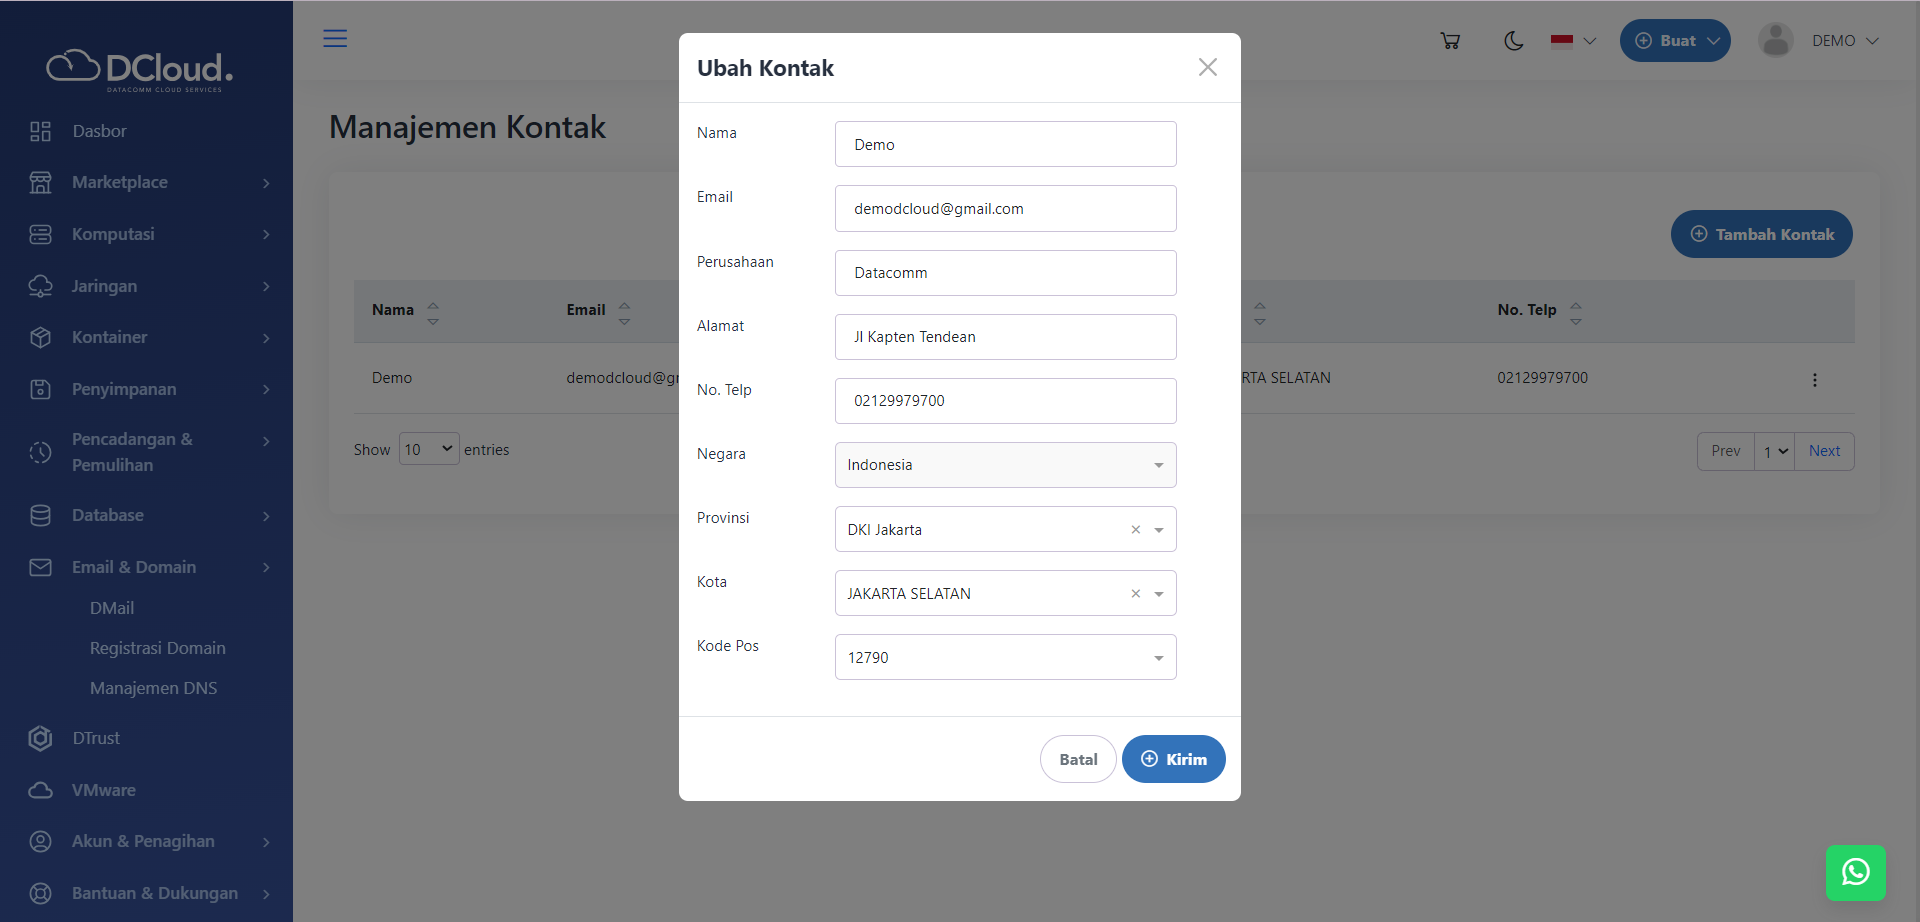Click into the Alamat address field
1920x922 pixels.
(x=1005, y=337)
